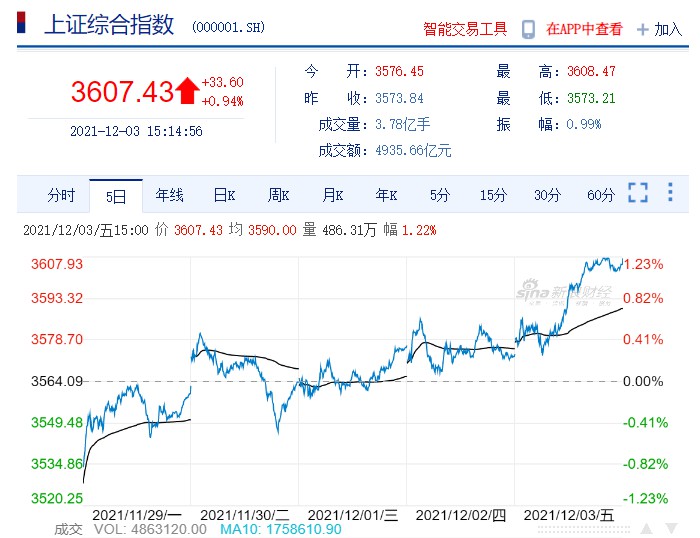Click the y-axis label 3578.70
Image resolution: width=700 pixels, height=538 pixels.
57,339
